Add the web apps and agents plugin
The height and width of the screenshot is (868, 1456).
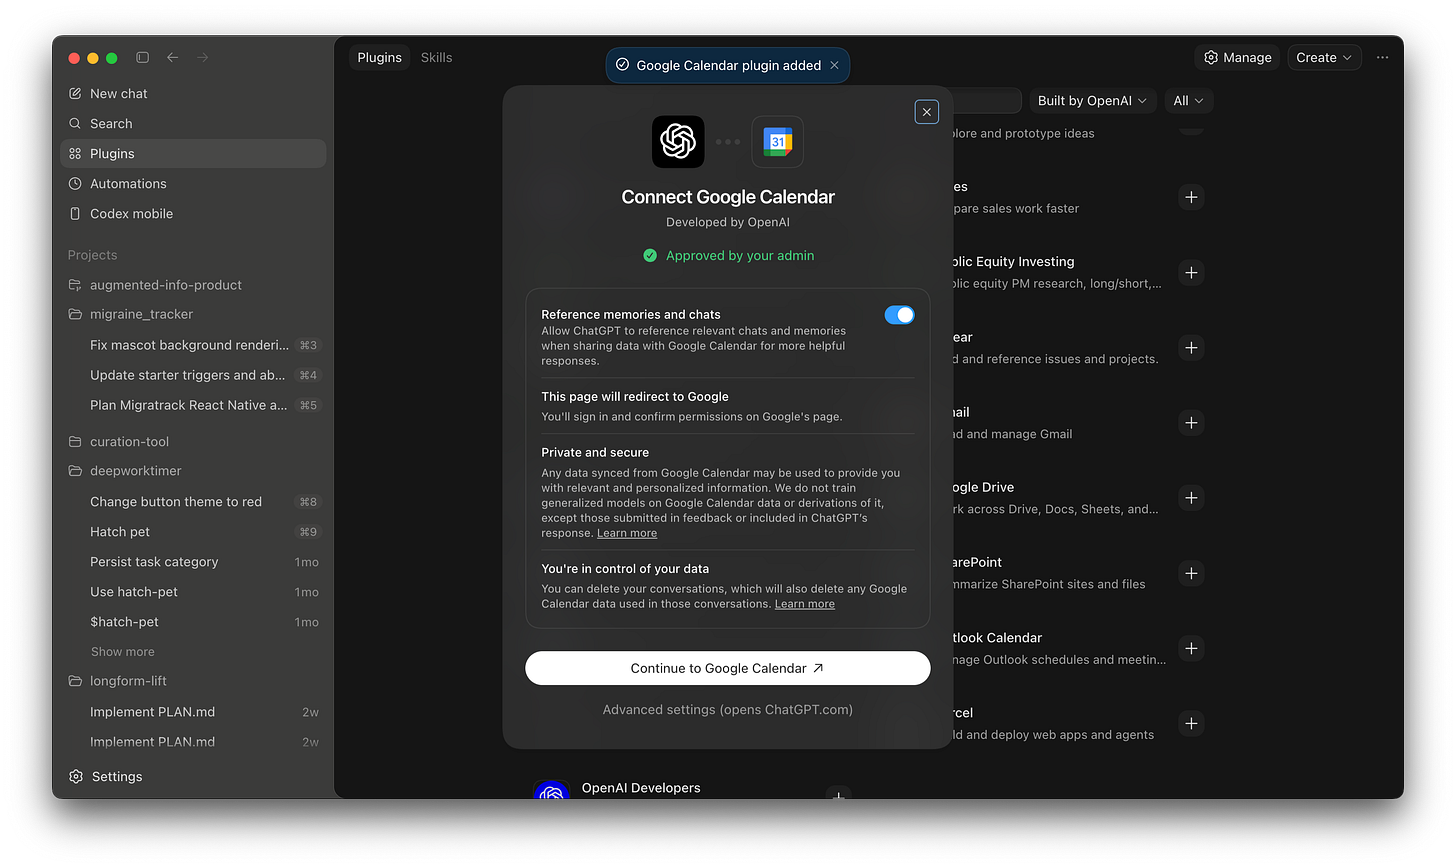pos(1191,723)
